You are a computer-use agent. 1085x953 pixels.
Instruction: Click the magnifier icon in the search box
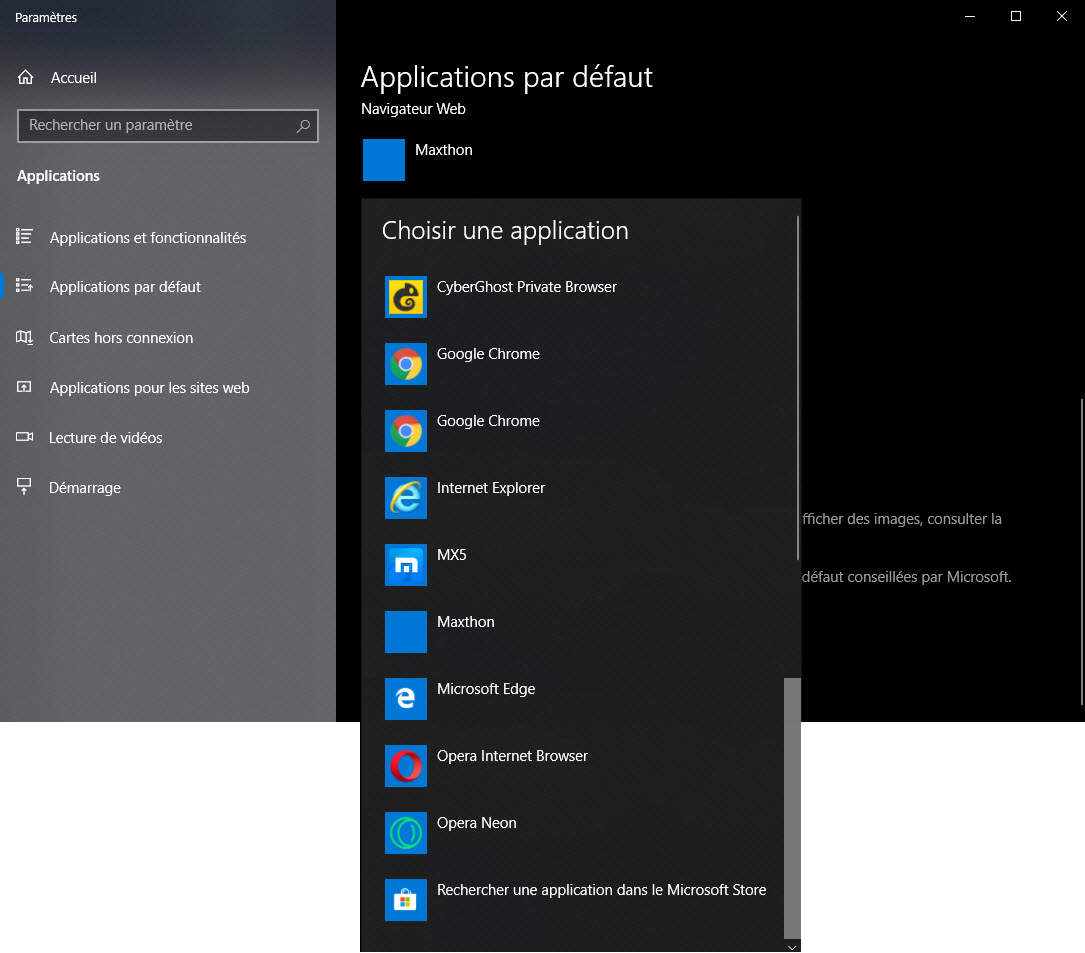[x=303, y=126]
